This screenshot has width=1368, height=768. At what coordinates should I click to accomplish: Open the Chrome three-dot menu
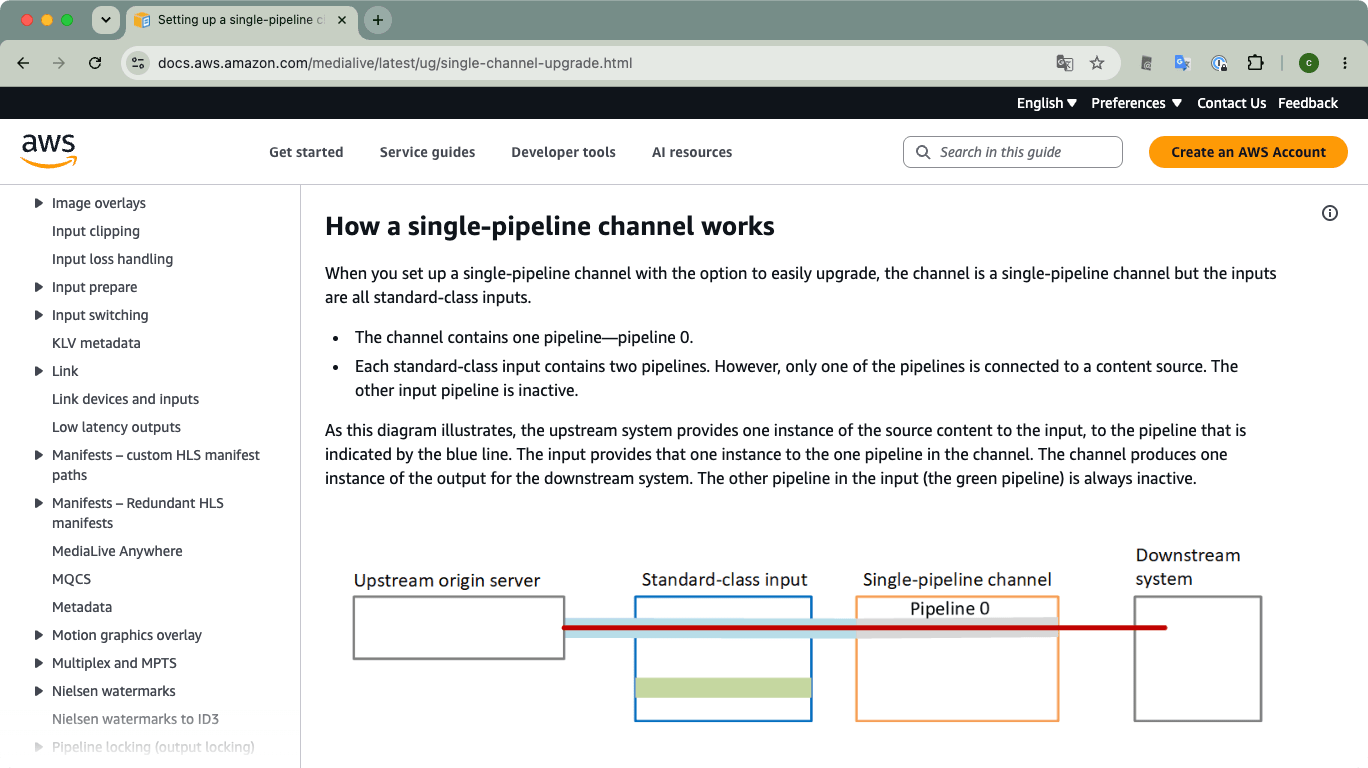(1343, 63)
